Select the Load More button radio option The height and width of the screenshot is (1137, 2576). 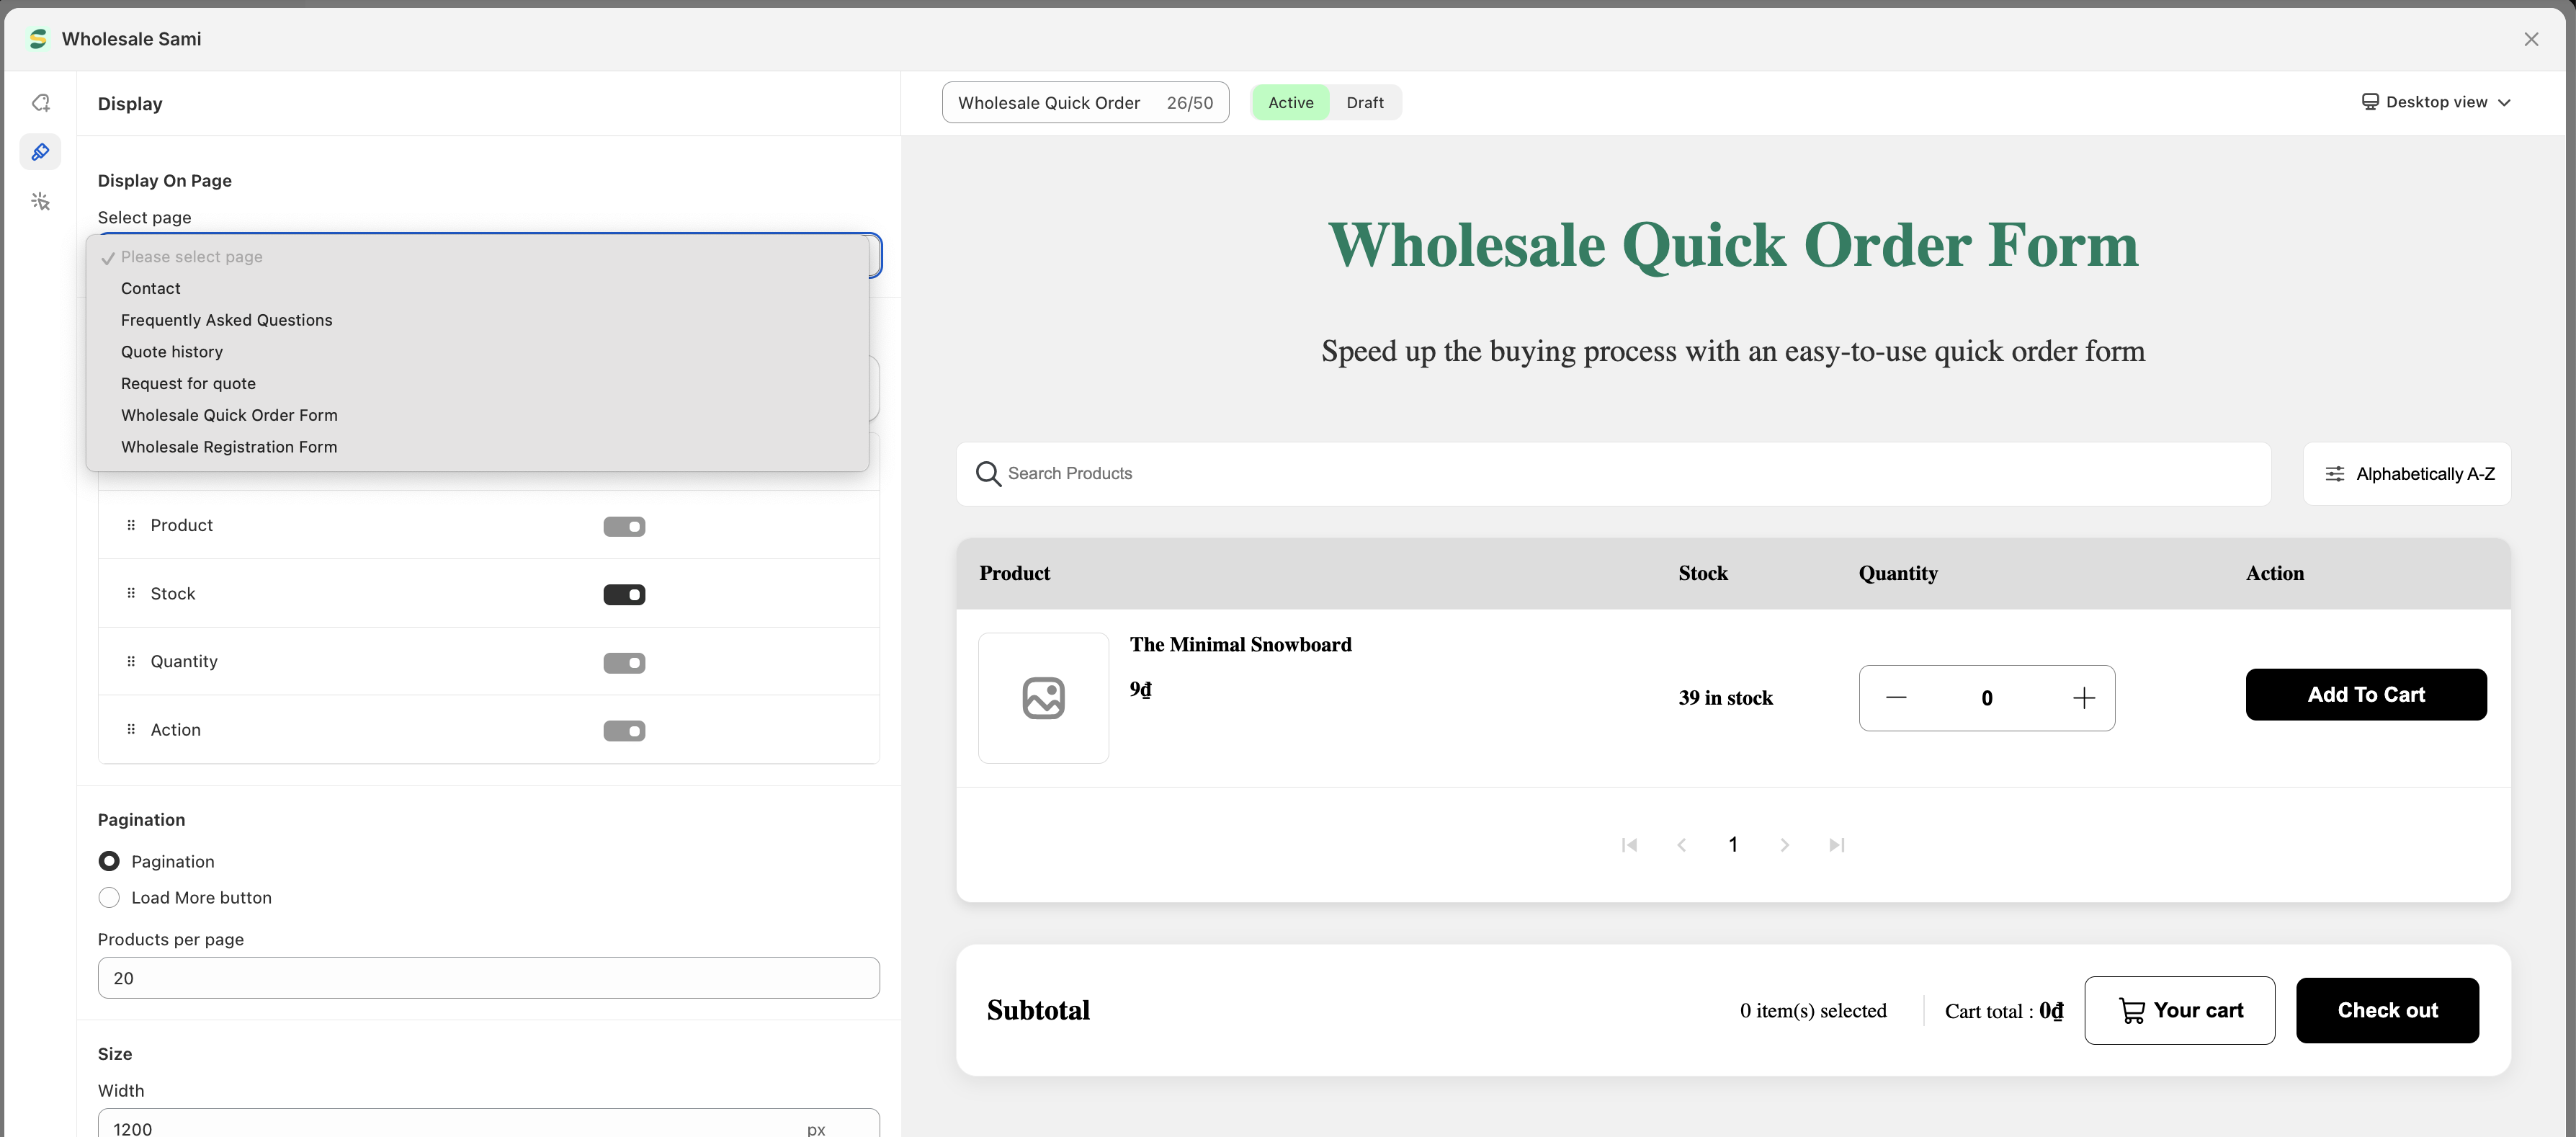[x=109, y=898]
